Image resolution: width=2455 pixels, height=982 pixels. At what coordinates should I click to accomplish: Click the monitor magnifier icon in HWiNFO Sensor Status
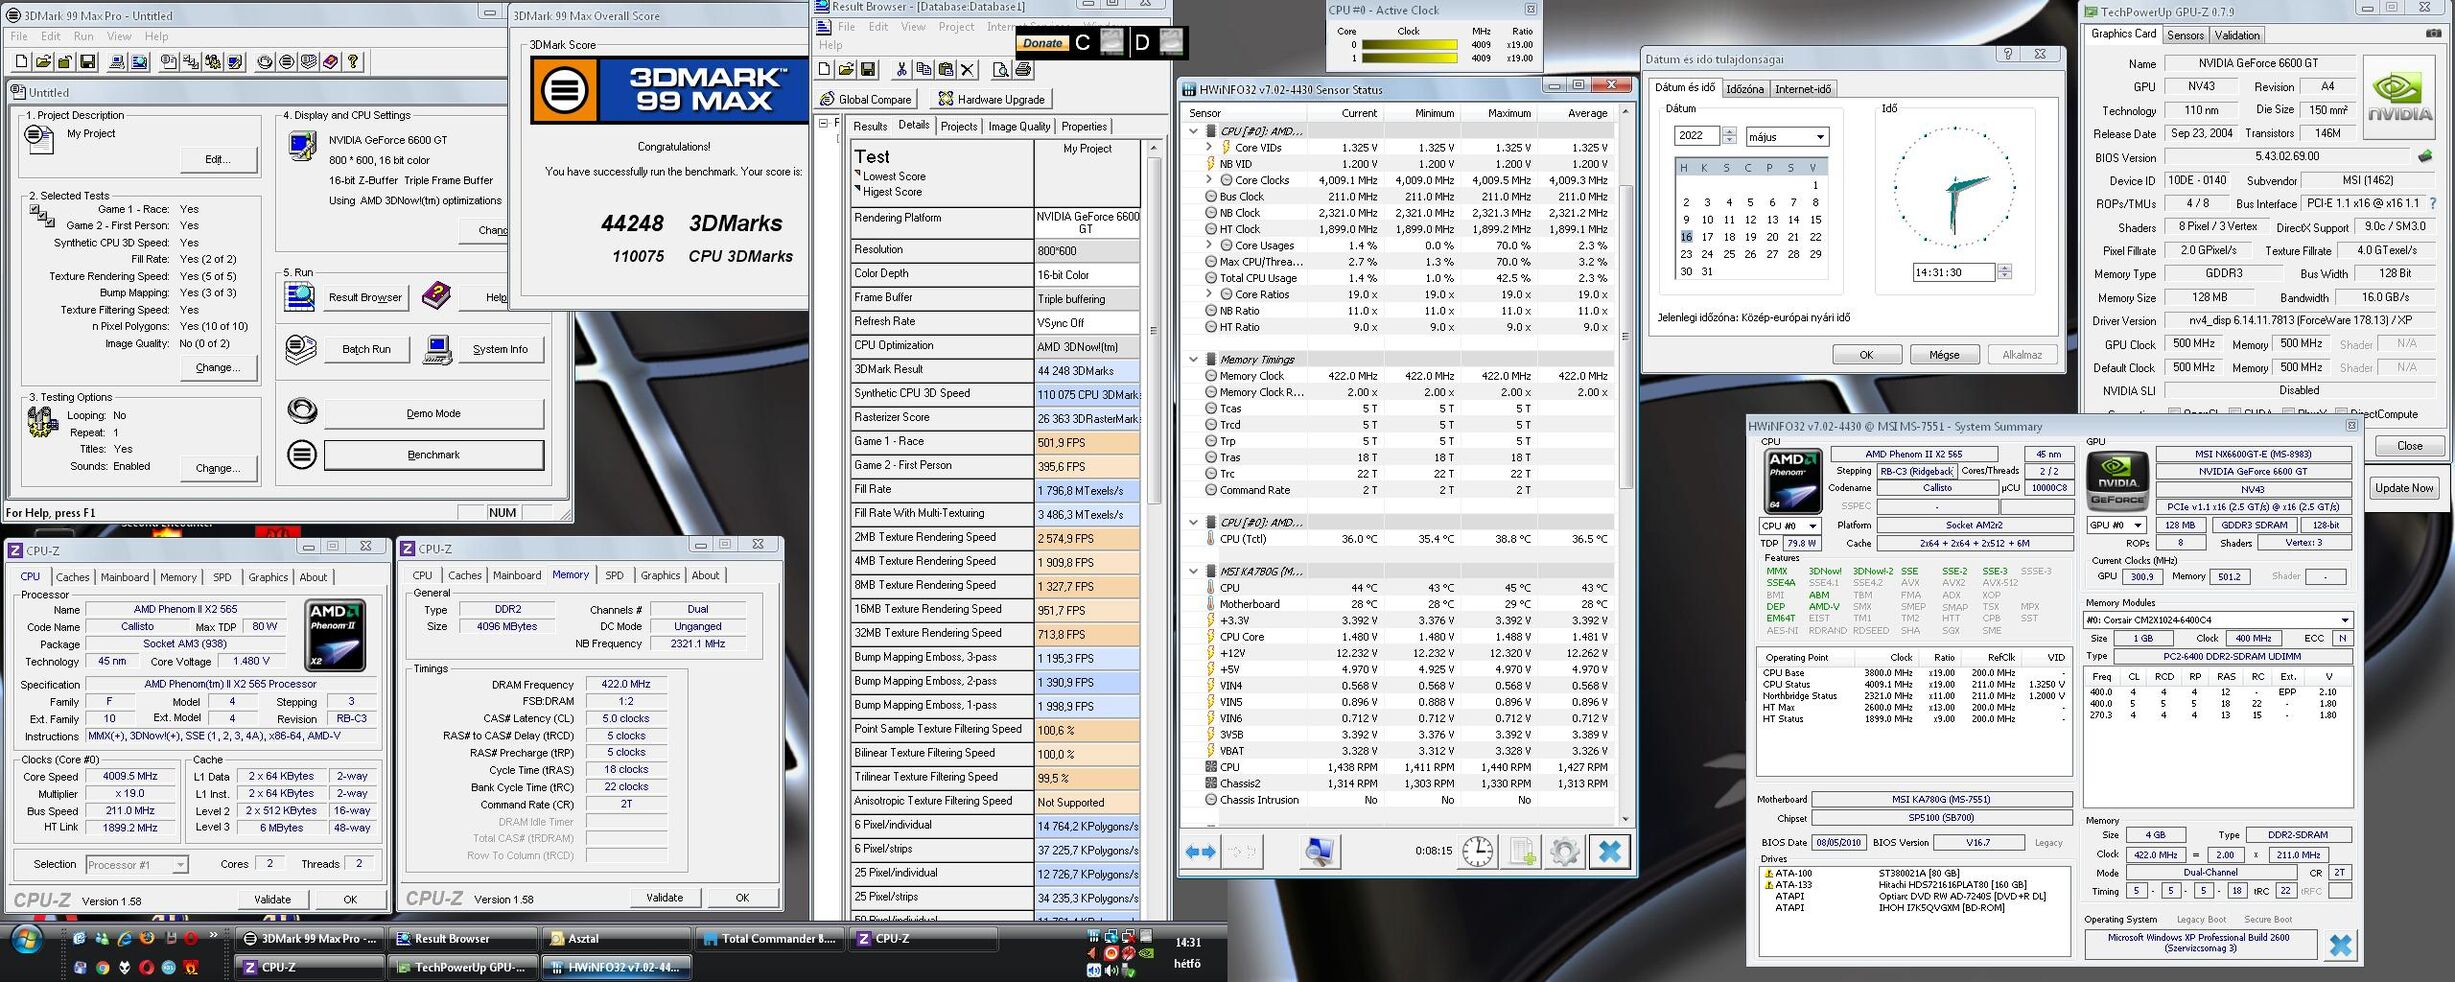click(1319, 851)
